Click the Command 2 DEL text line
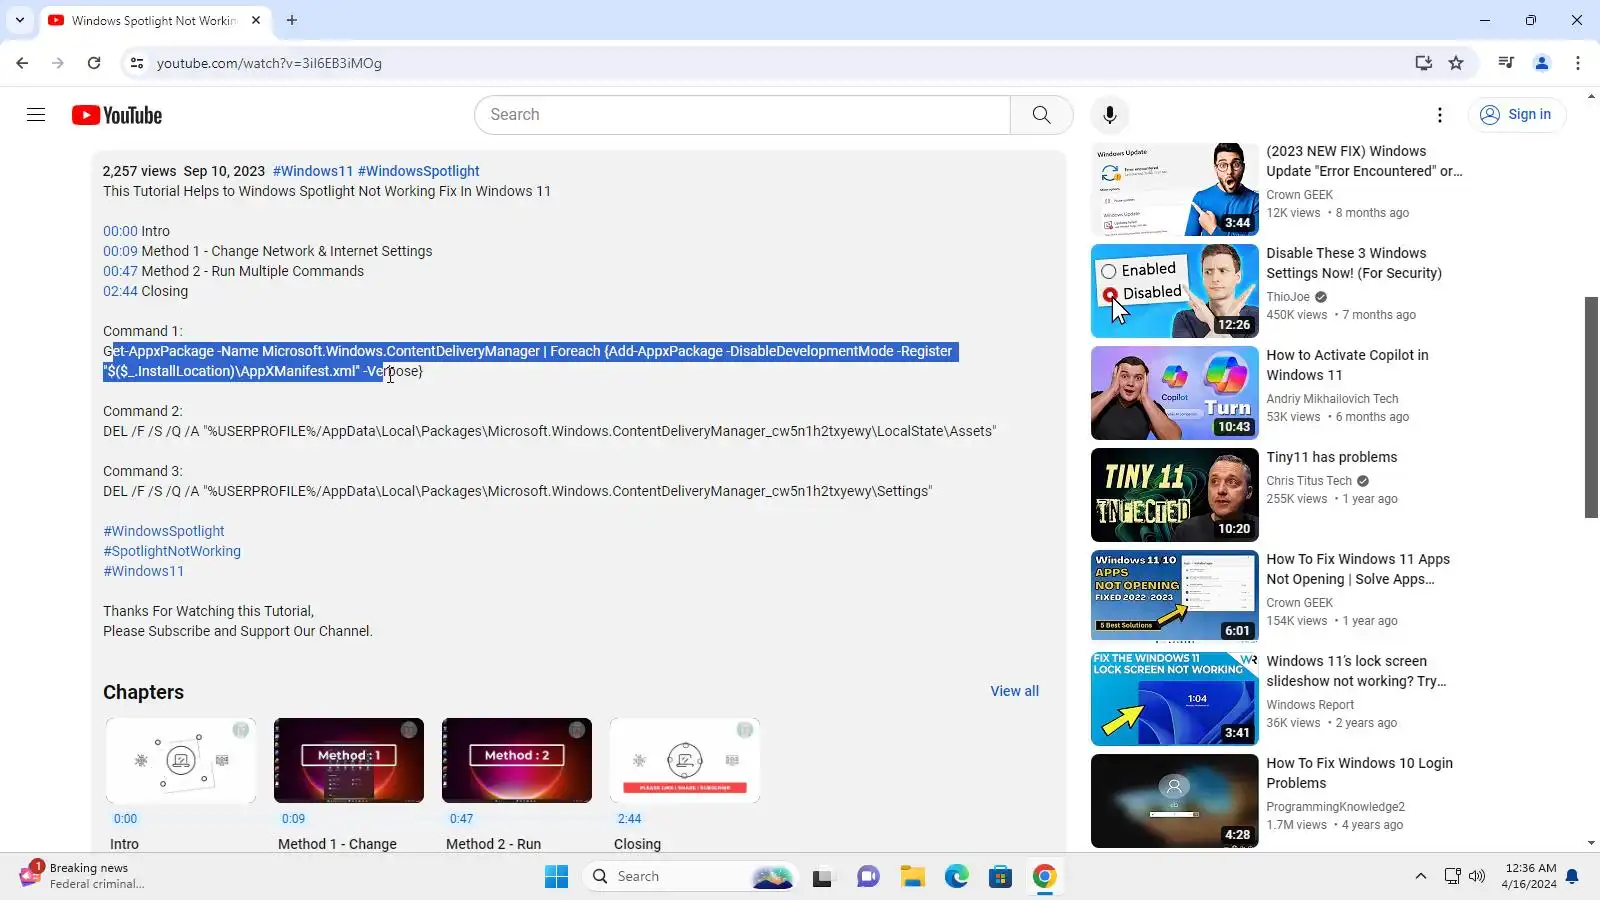The width and height of the screenshot is (1600, 900). tap(549, 431)
